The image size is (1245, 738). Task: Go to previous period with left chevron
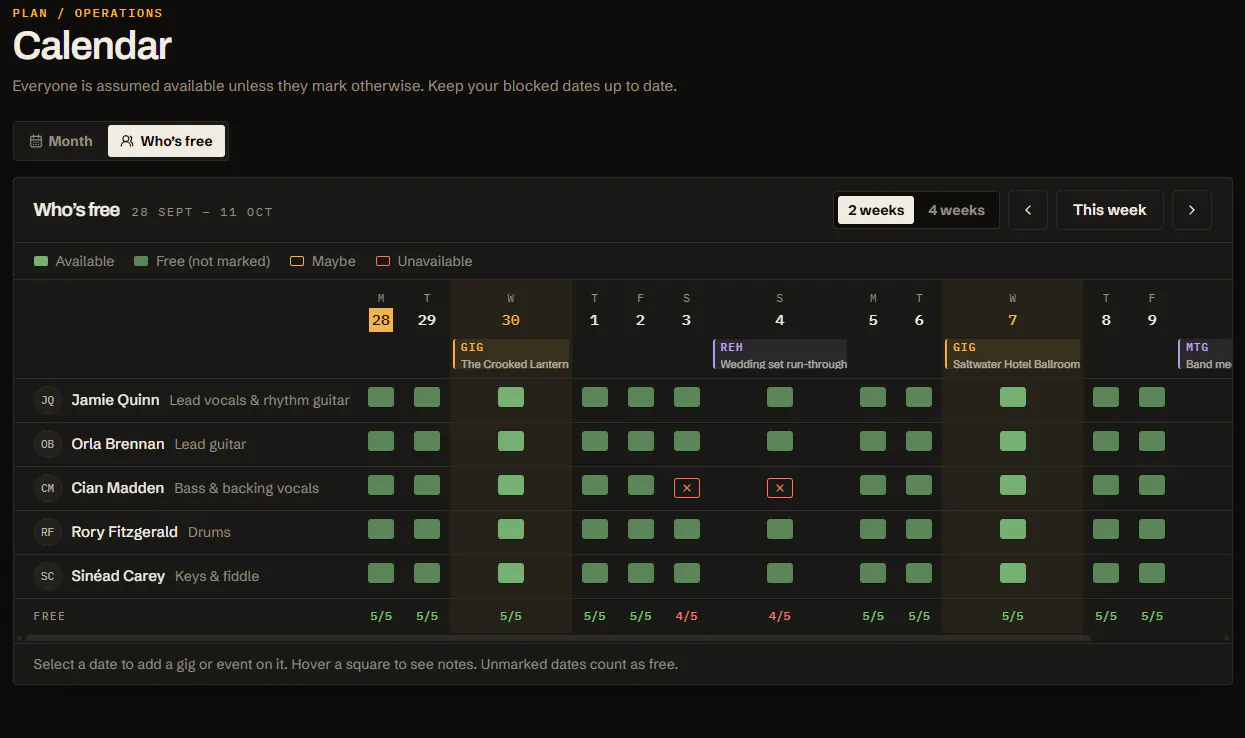point(1028,210)
